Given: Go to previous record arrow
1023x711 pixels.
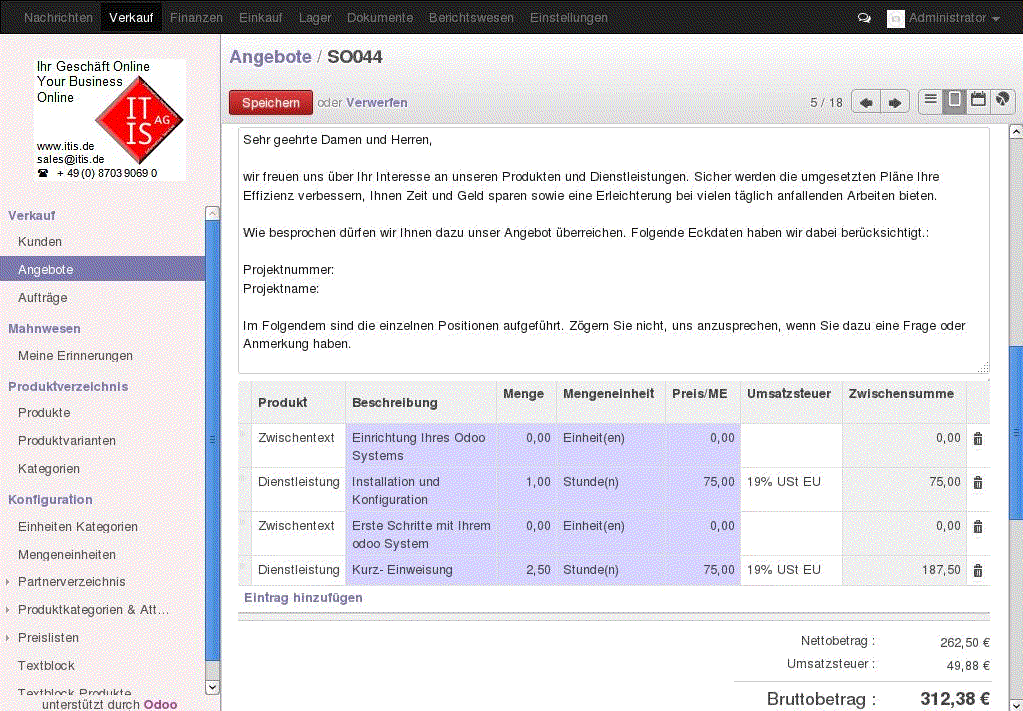Looking at the screenshot, I should pos(866,102).
